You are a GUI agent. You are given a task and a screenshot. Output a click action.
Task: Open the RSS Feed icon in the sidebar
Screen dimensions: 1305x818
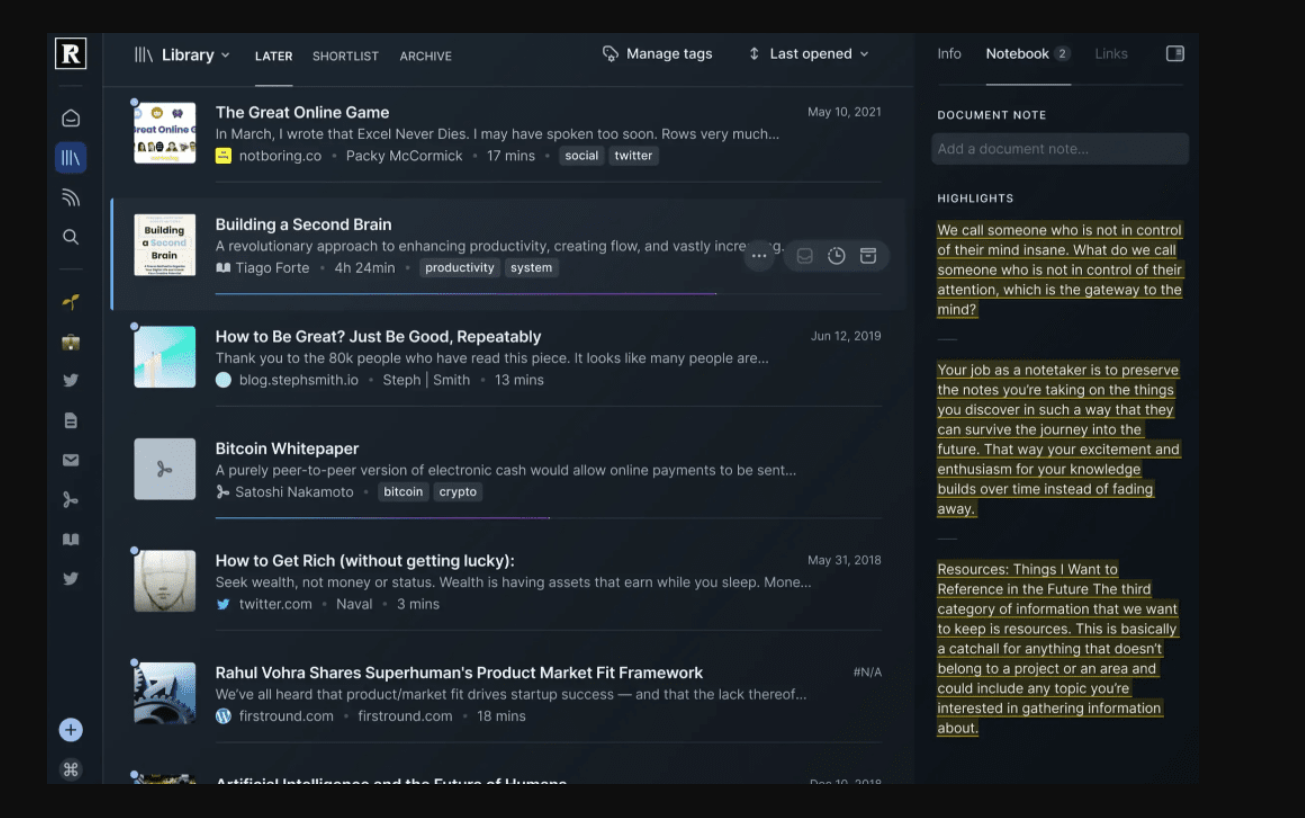71,198
